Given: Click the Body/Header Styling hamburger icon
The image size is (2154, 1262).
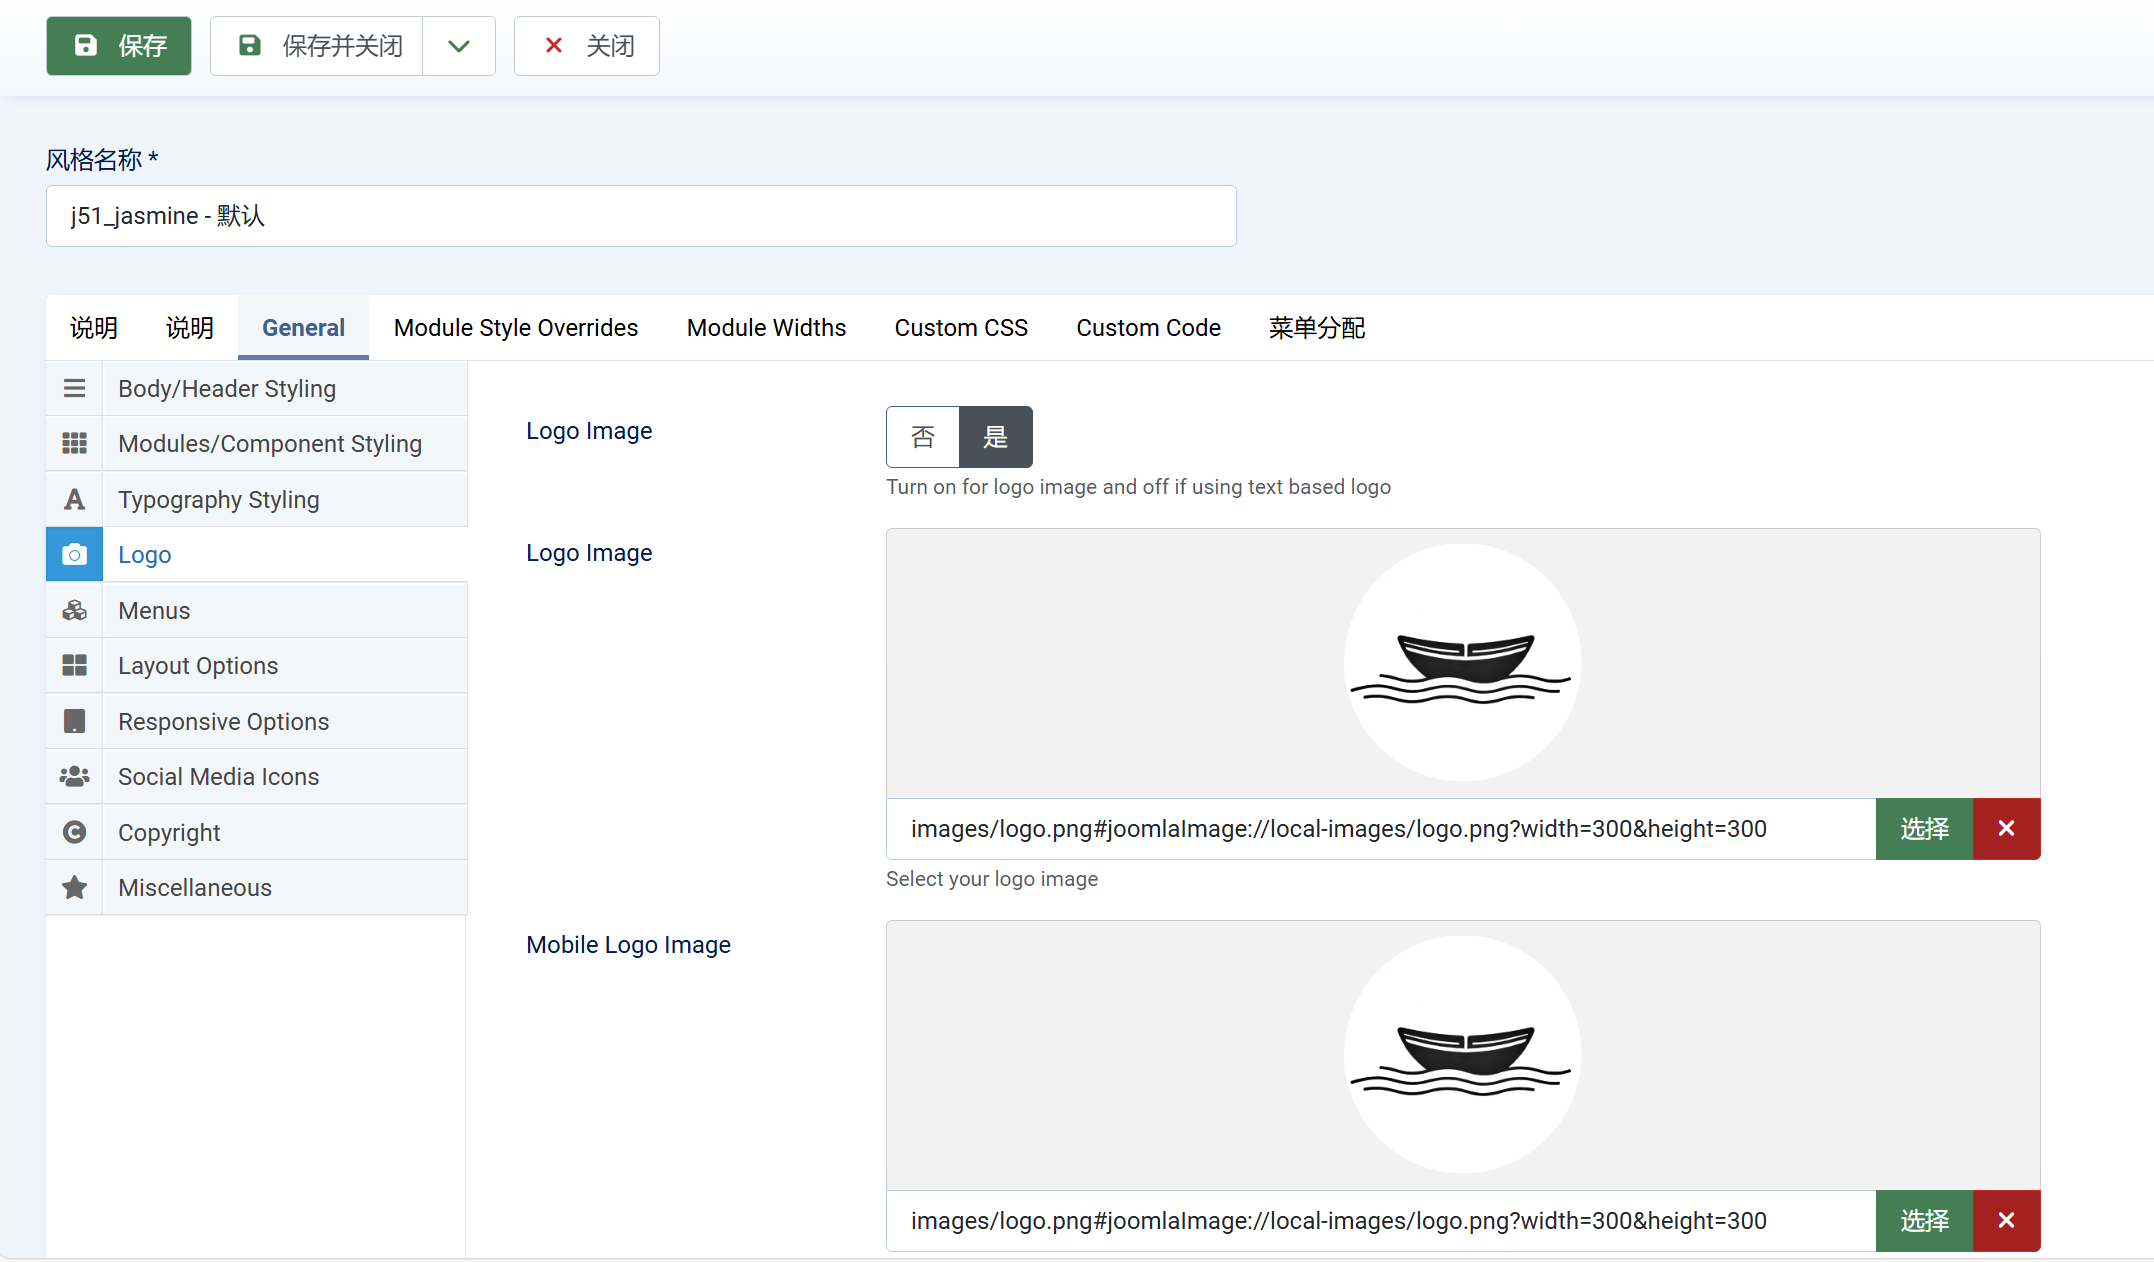Looking at the screenshot, I should [74, 388].
